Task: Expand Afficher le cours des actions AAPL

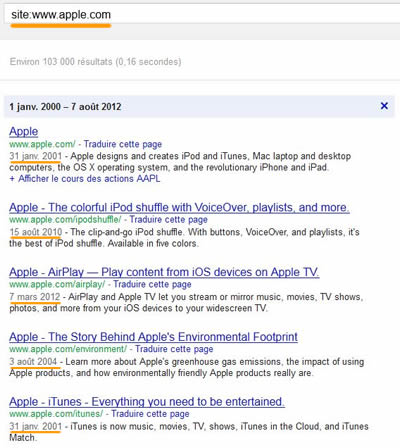Action: (85, 179)
